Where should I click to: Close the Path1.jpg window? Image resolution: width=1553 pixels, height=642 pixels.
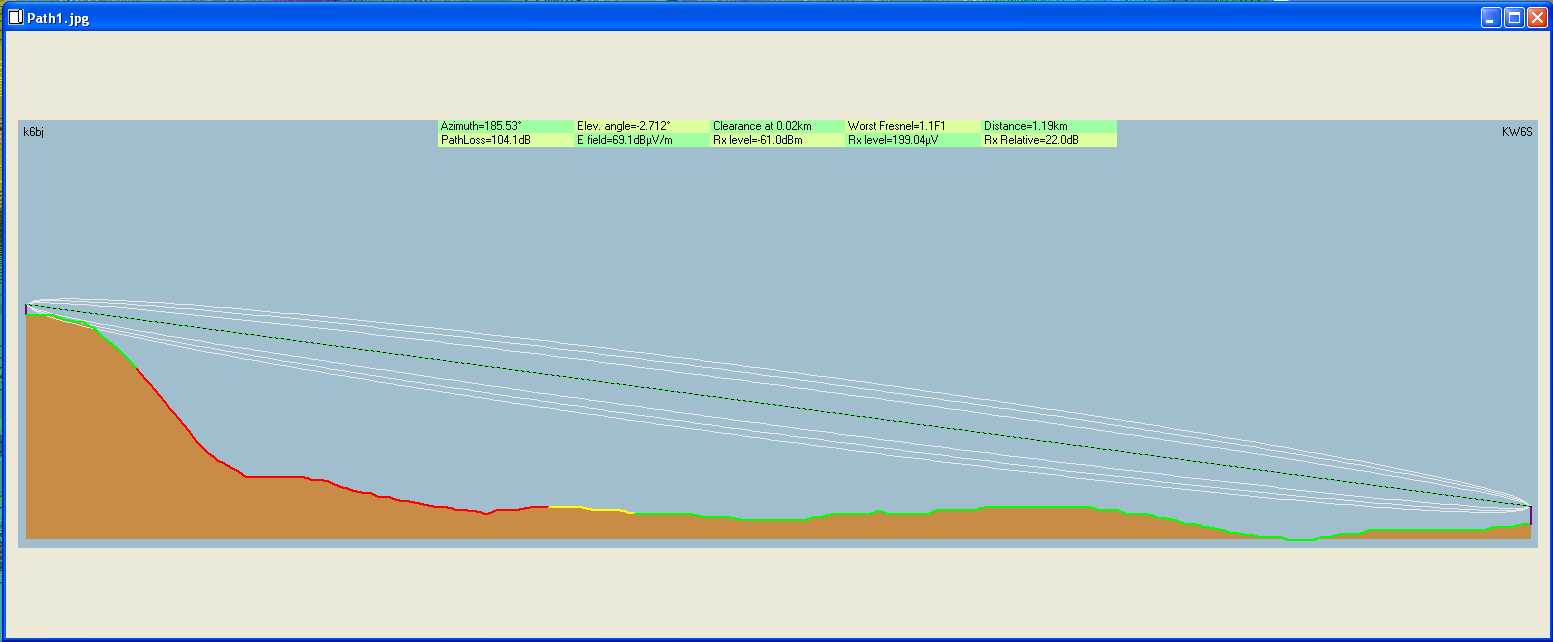(1537, 18)
